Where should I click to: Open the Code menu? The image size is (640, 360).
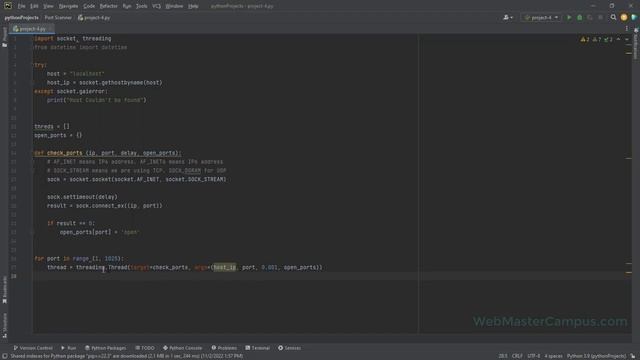pos(89,6)
